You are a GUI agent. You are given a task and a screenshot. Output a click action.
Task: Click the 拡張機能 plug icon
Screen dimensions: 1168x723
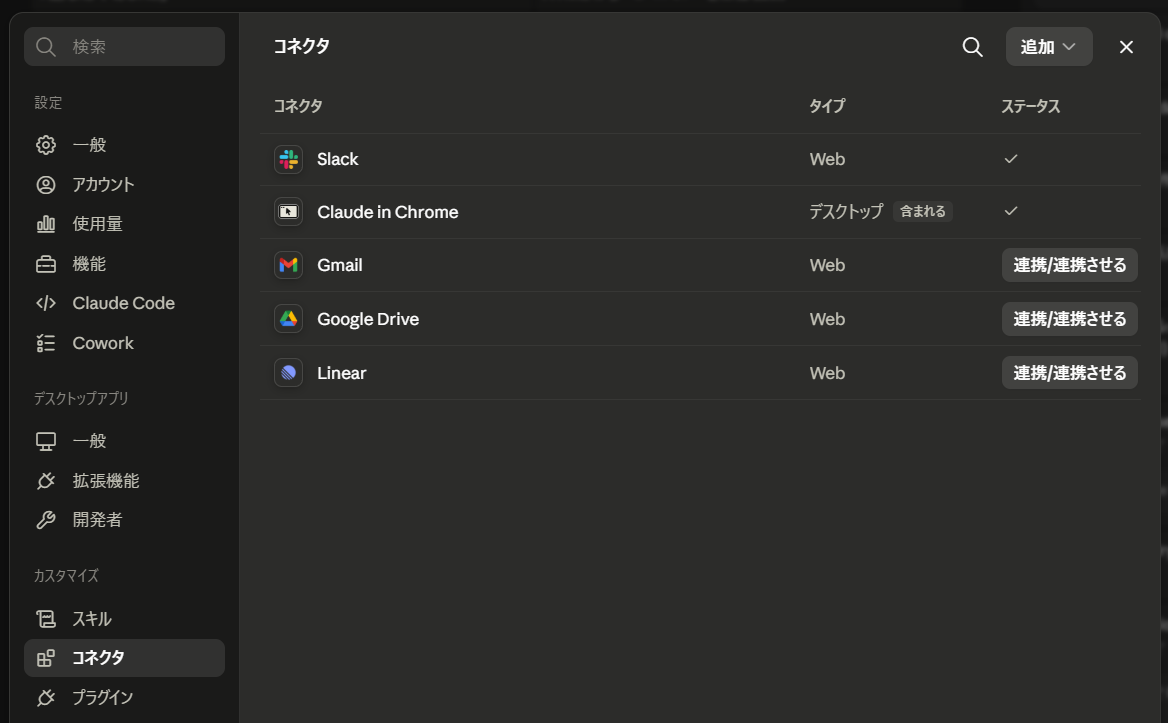click(46, 481)
